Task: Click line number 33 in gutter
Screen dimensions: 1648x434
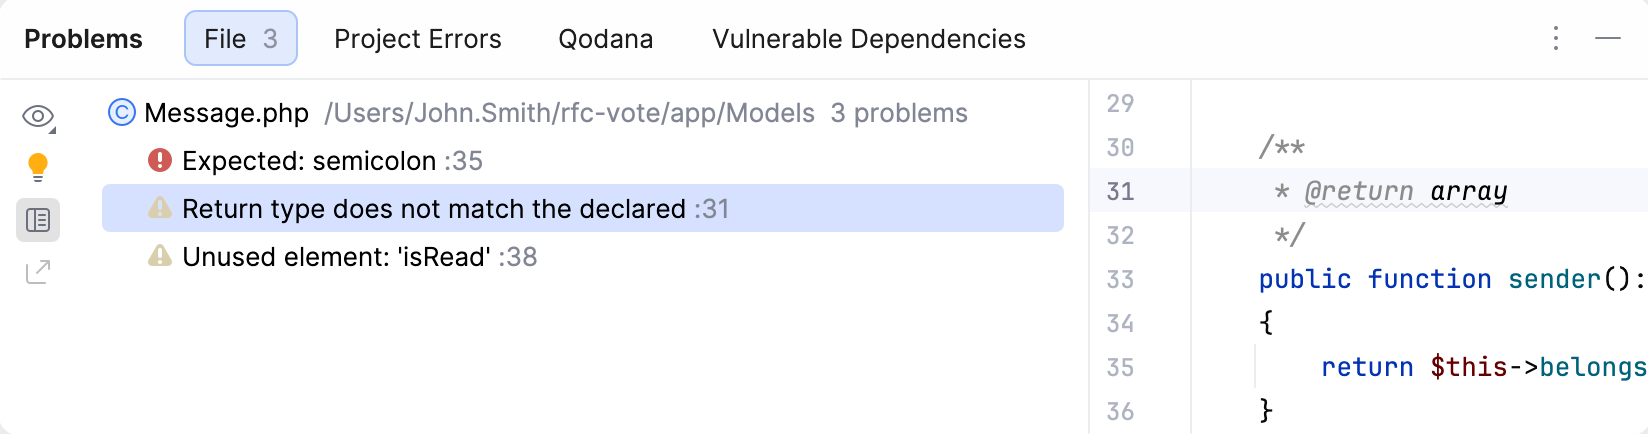Action: (x=1120, y=279)
